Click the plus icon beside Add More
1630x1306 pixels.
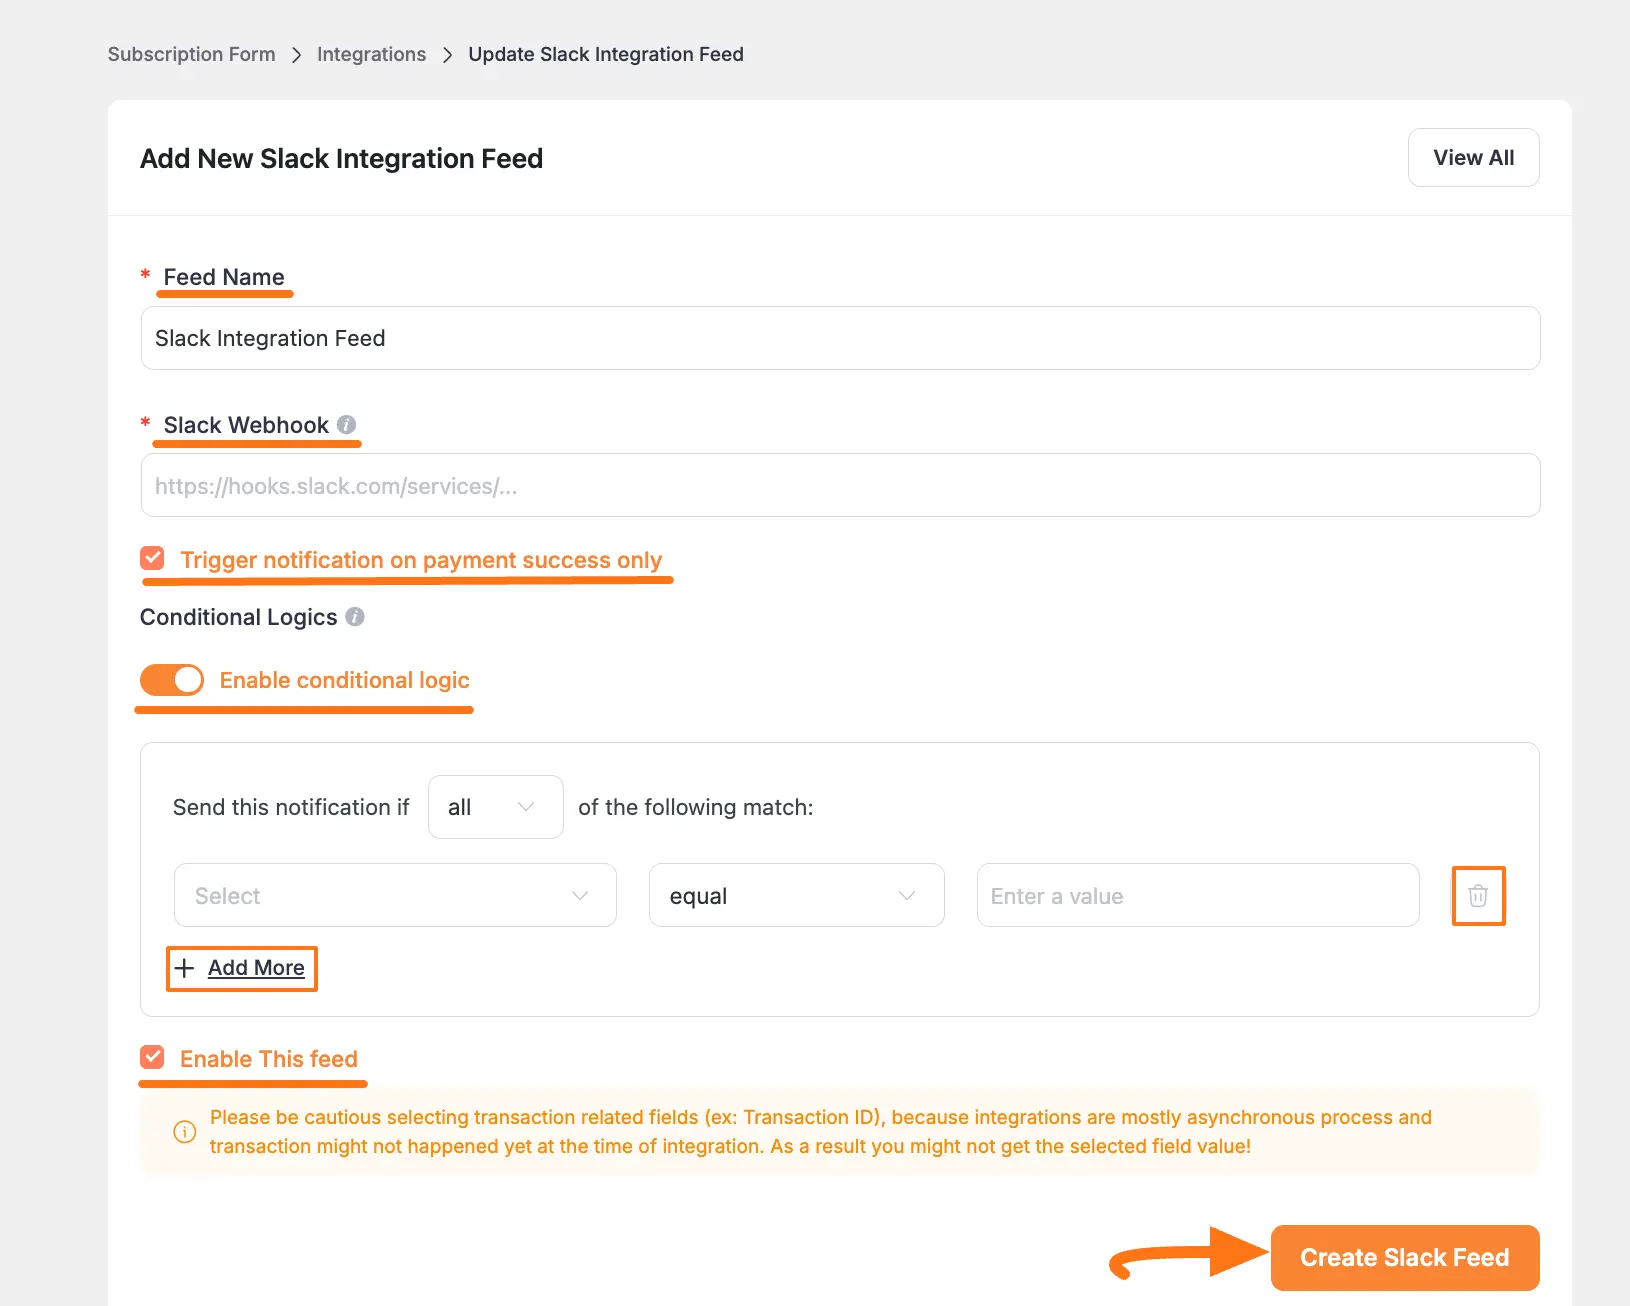(x=185, y=968)
